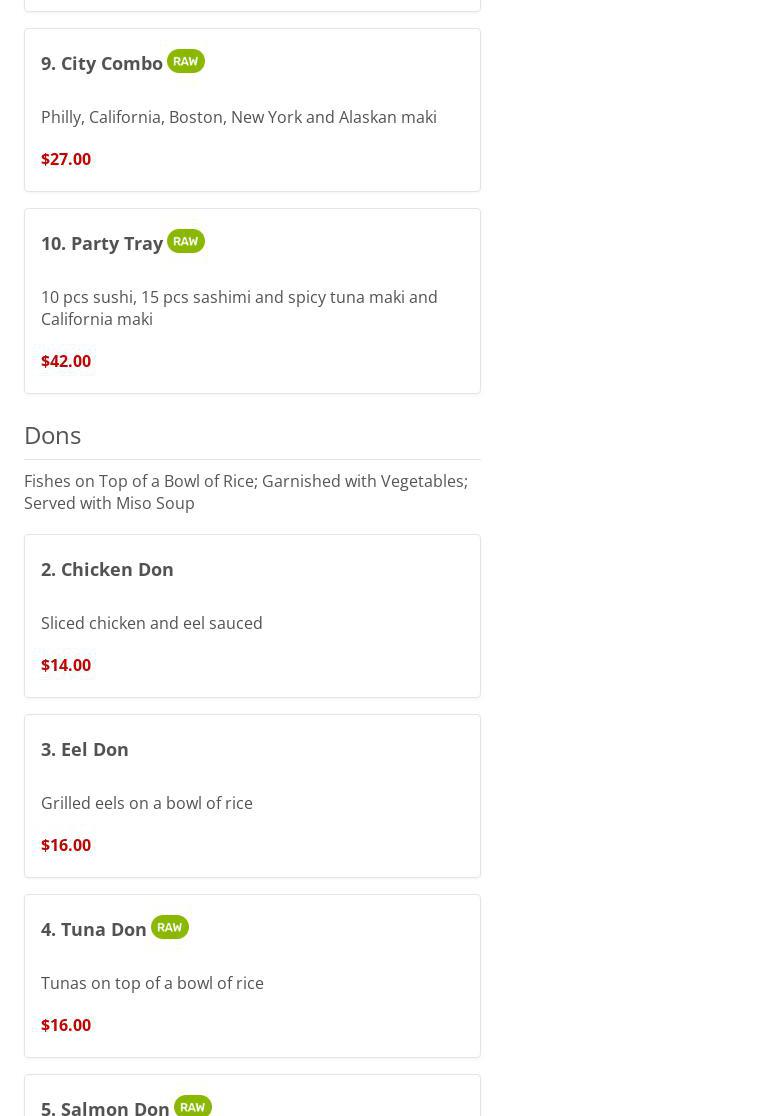Click the $16.00 price under Eel Don

point(66,845)
